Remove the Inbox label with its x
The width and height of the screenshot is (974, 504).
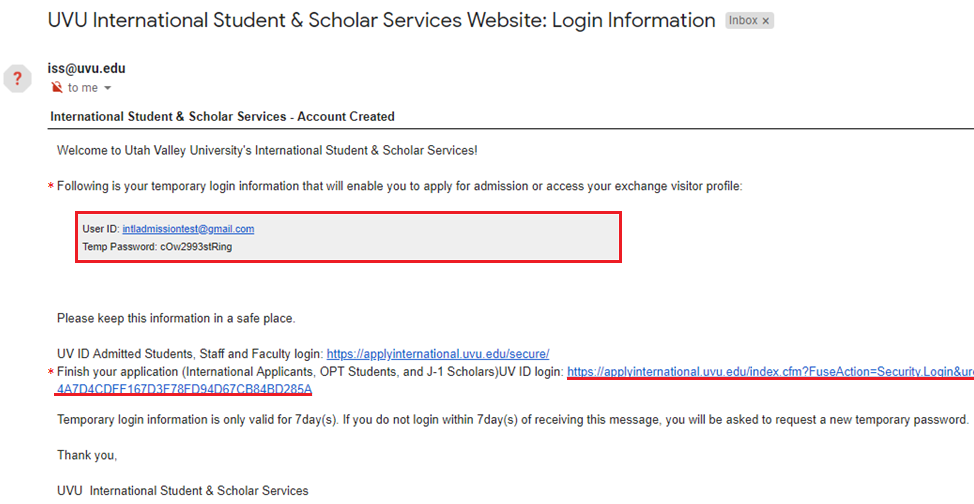(x=765, y=21)
